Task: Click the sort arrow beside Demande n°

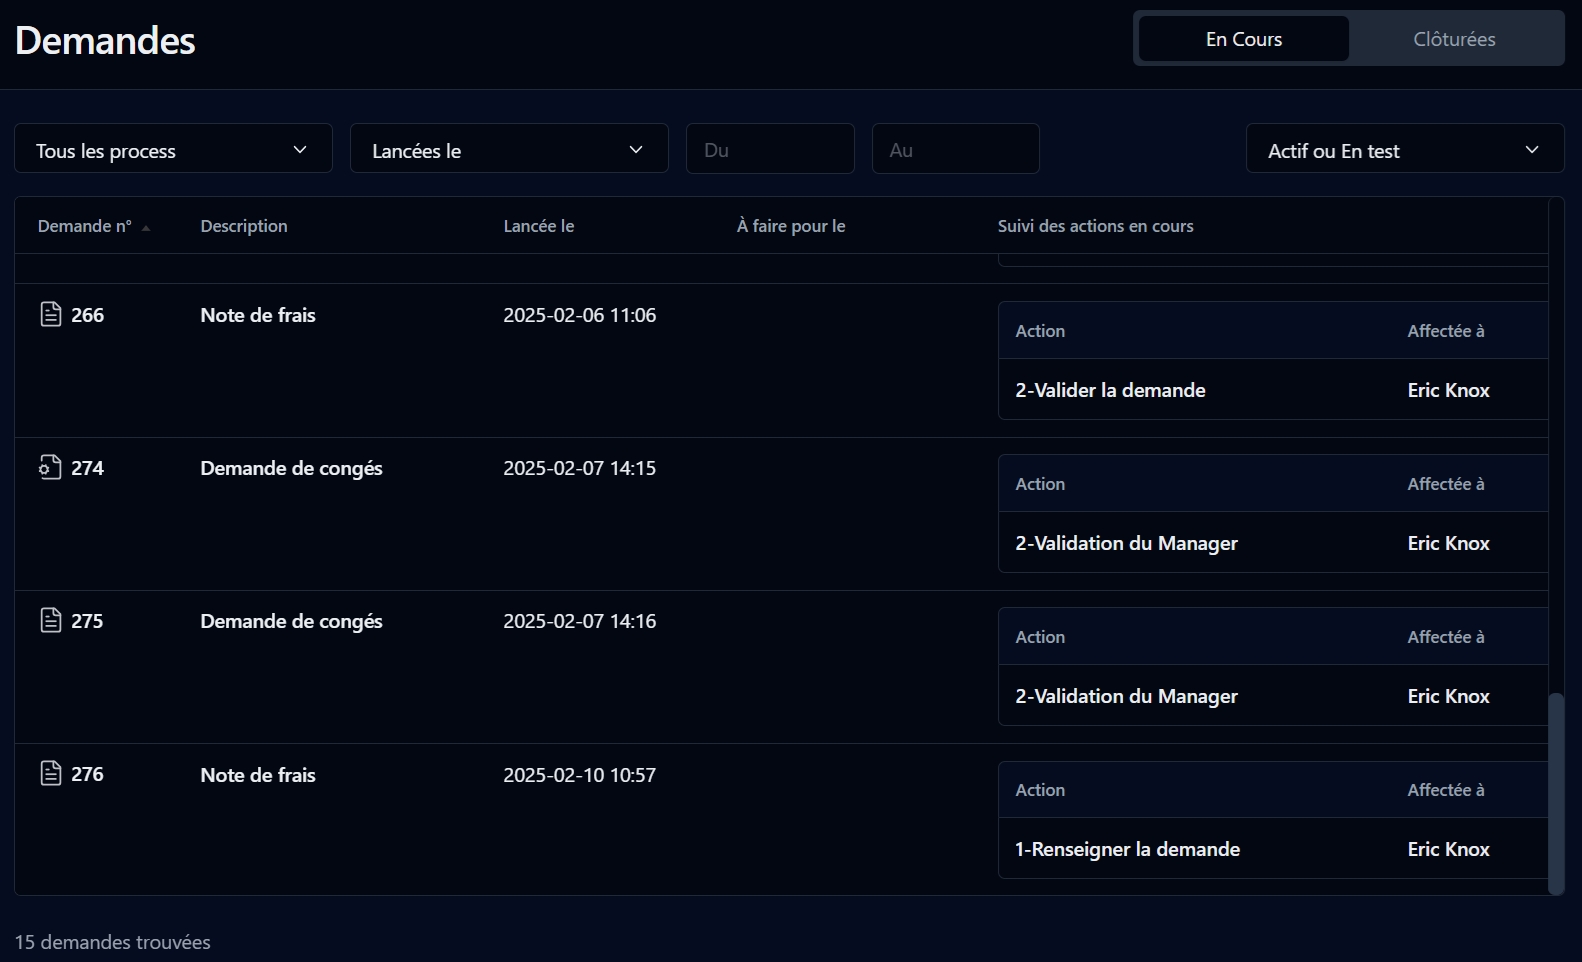Action: pos(146,228)
